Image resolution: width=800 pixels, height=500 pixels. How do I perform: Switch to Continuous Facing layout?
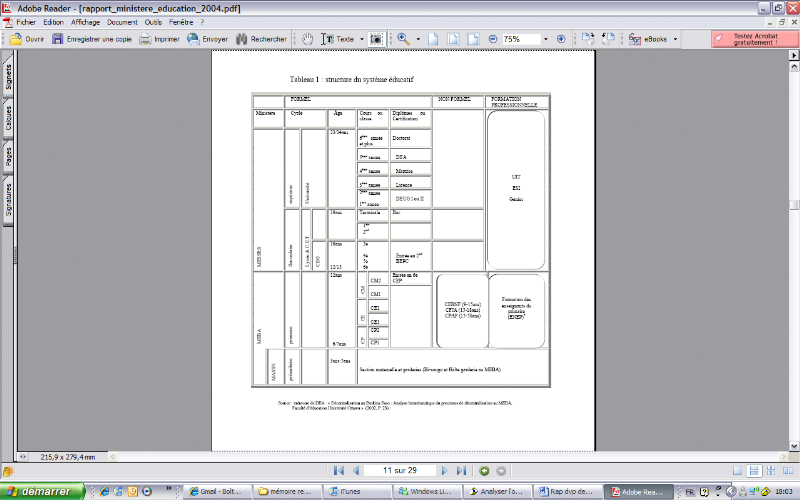point(771,471)
